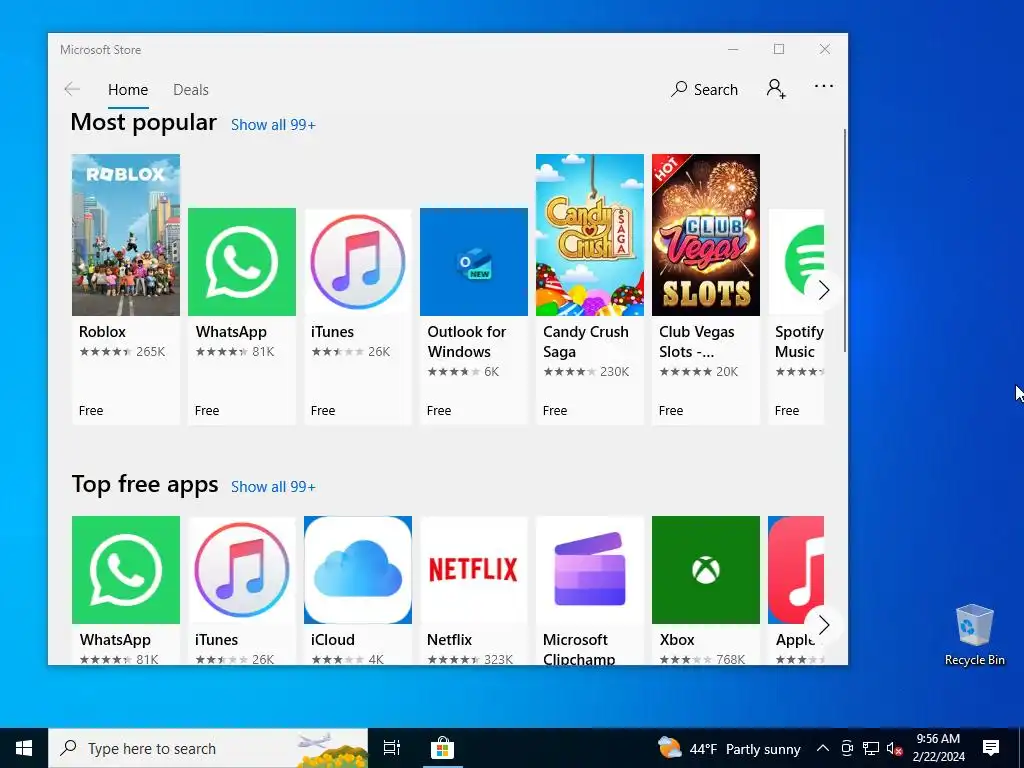Click the Club Vegas Slots title text
The image size is (1024, 768).
pos(697,342)
